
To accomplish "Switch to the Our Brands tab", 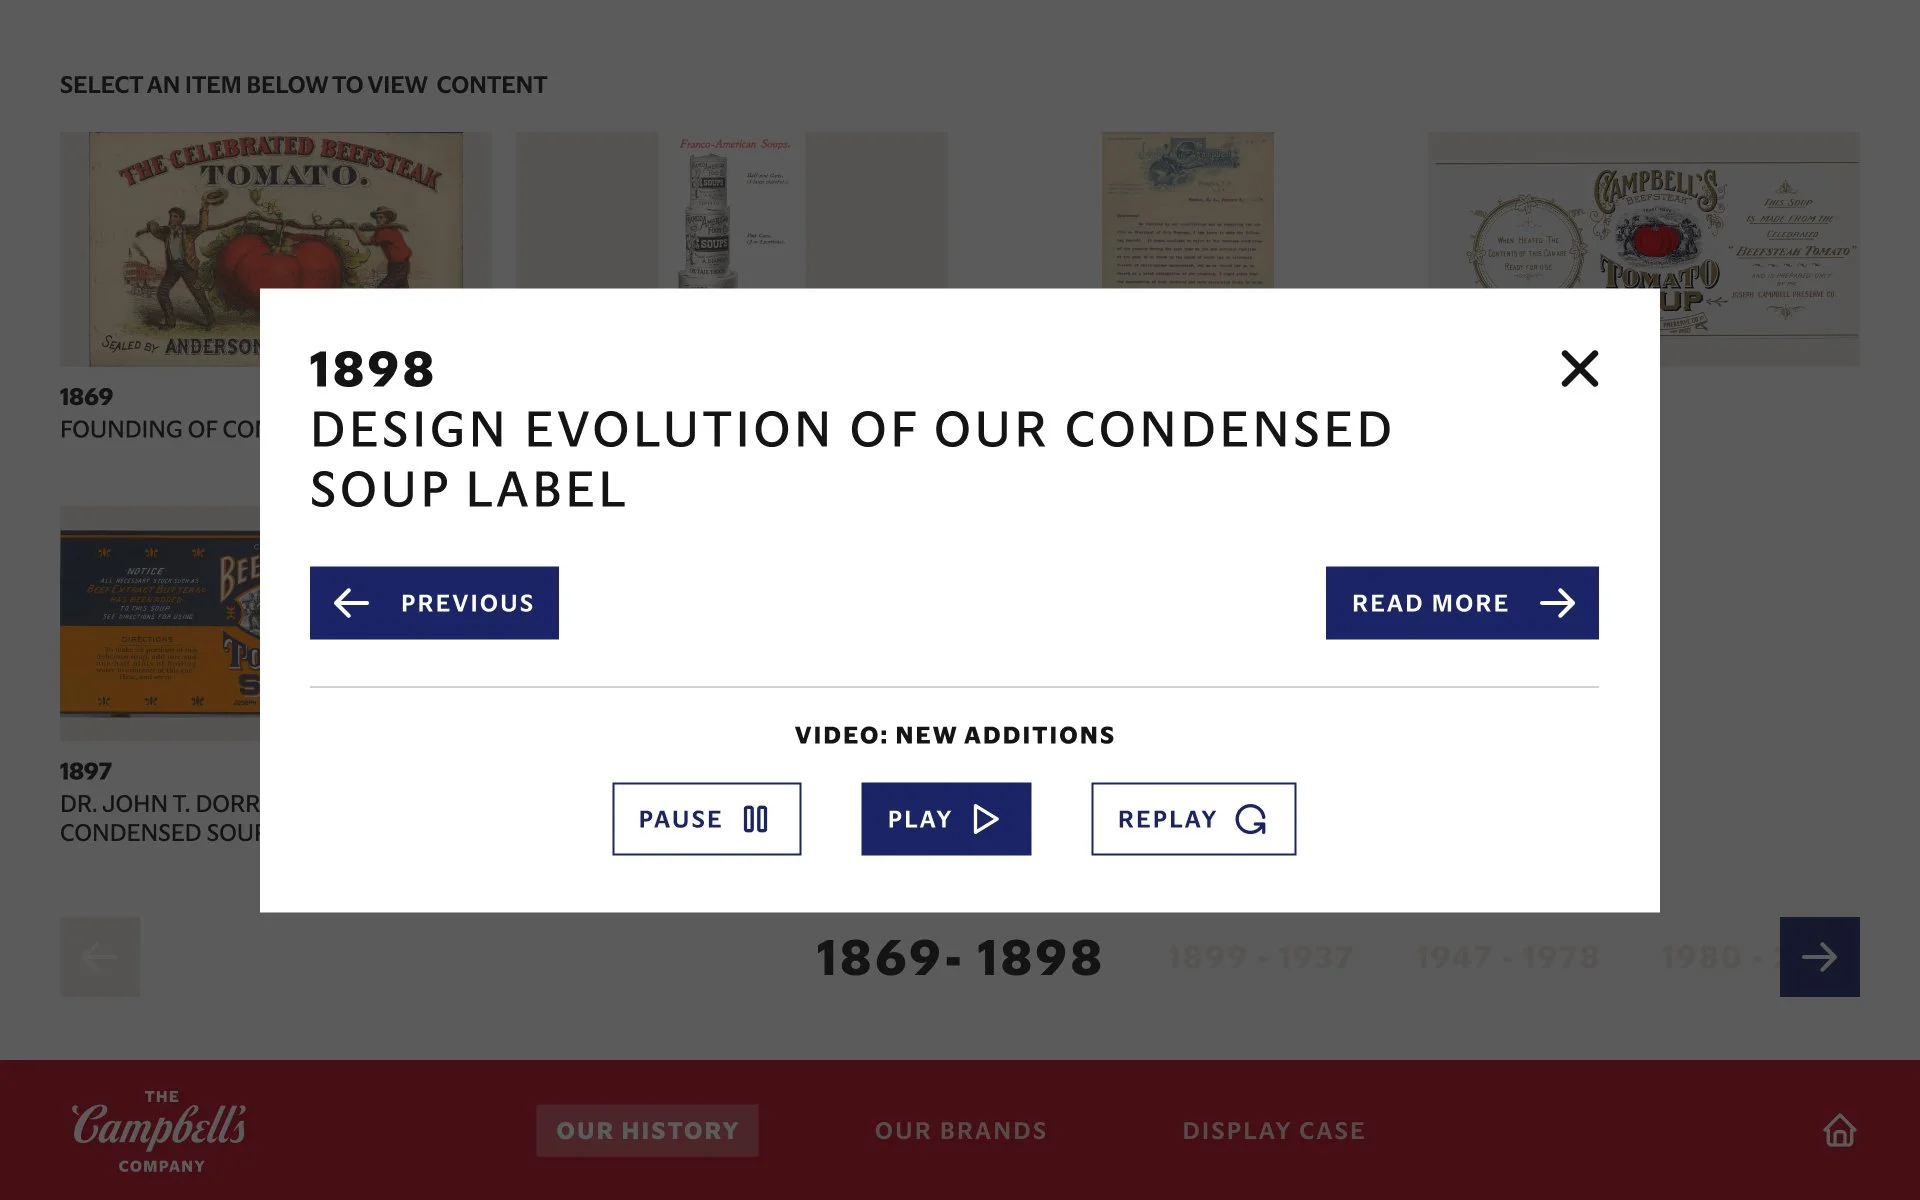I will tap(961, 1131).
